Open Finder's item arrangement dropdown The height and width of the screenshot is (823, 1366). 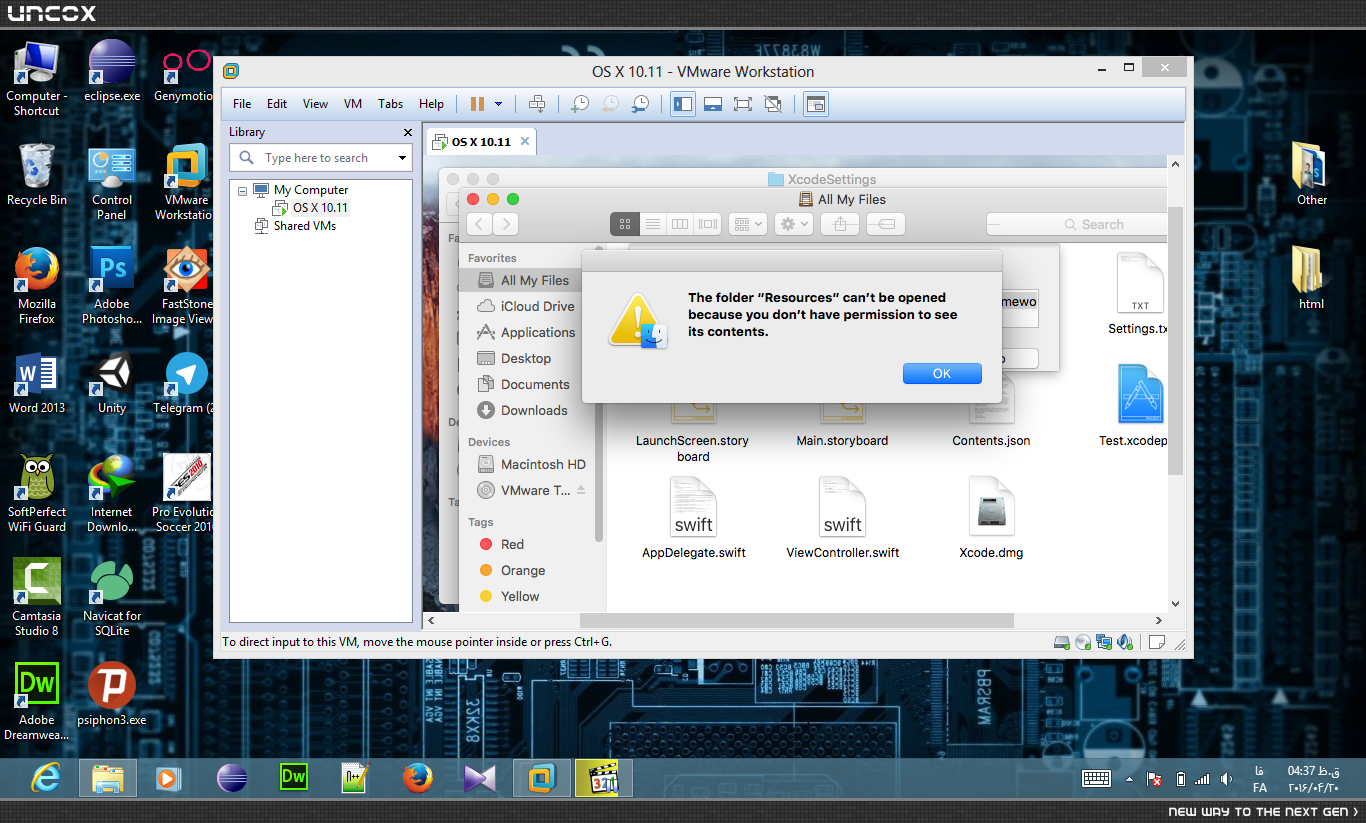tap(747, 224)
